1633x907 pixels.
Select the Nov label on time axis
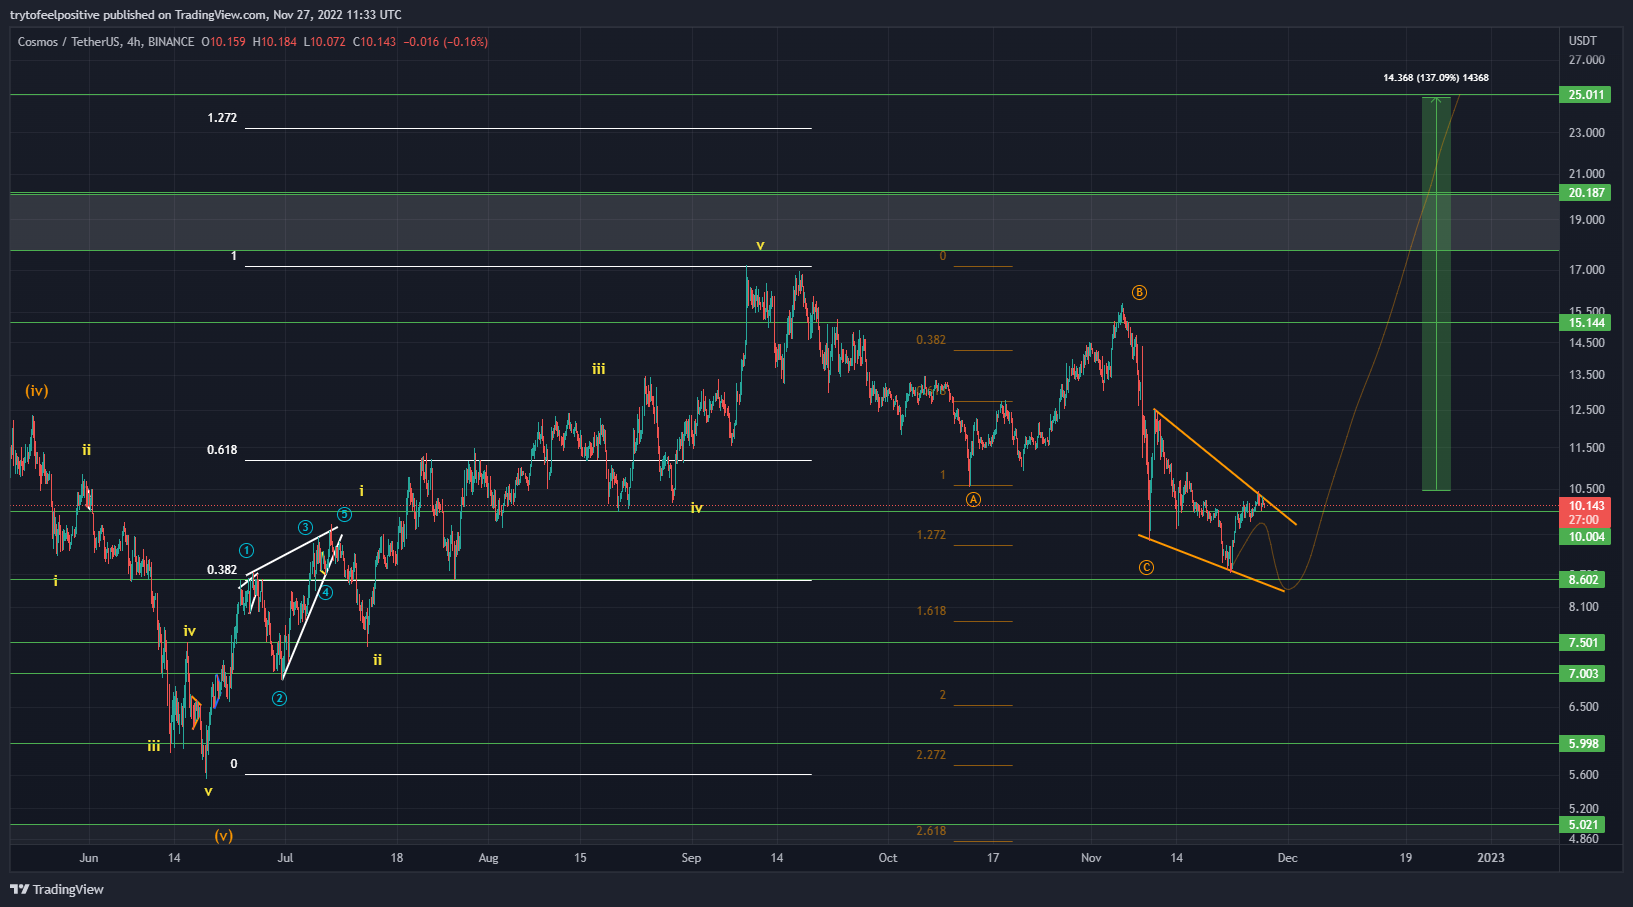pos(1091,858)
